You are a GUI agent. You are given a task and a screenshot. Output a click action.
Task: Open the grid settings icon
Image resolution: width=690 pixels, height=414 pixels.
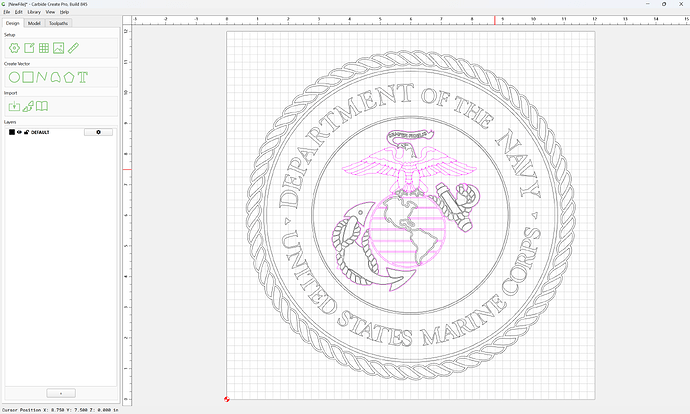click(44, 48)
